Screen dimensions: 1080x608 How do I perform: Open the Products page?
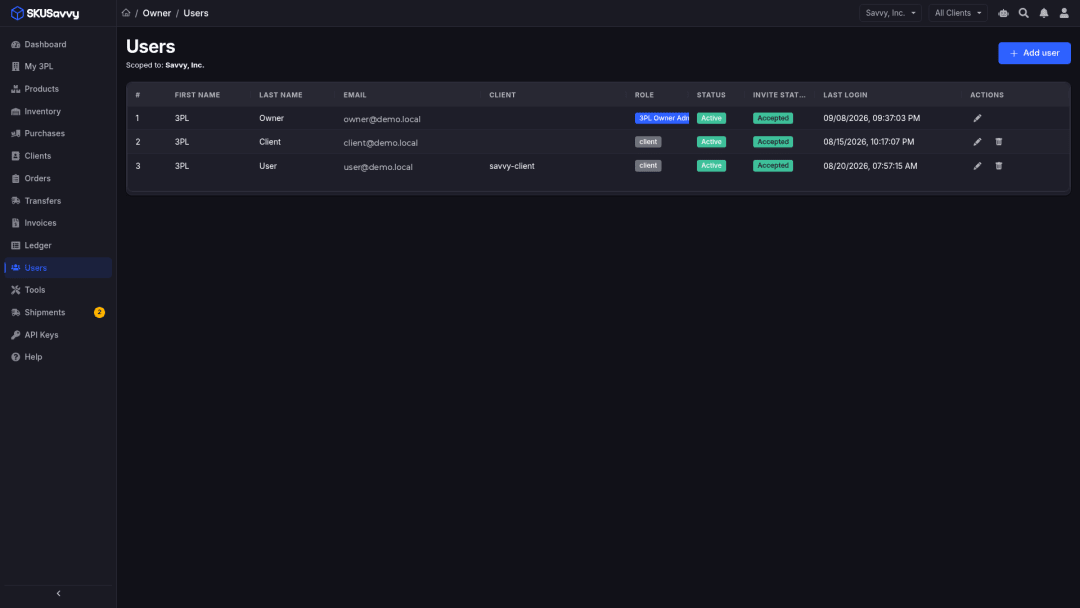tap(58, 89)
